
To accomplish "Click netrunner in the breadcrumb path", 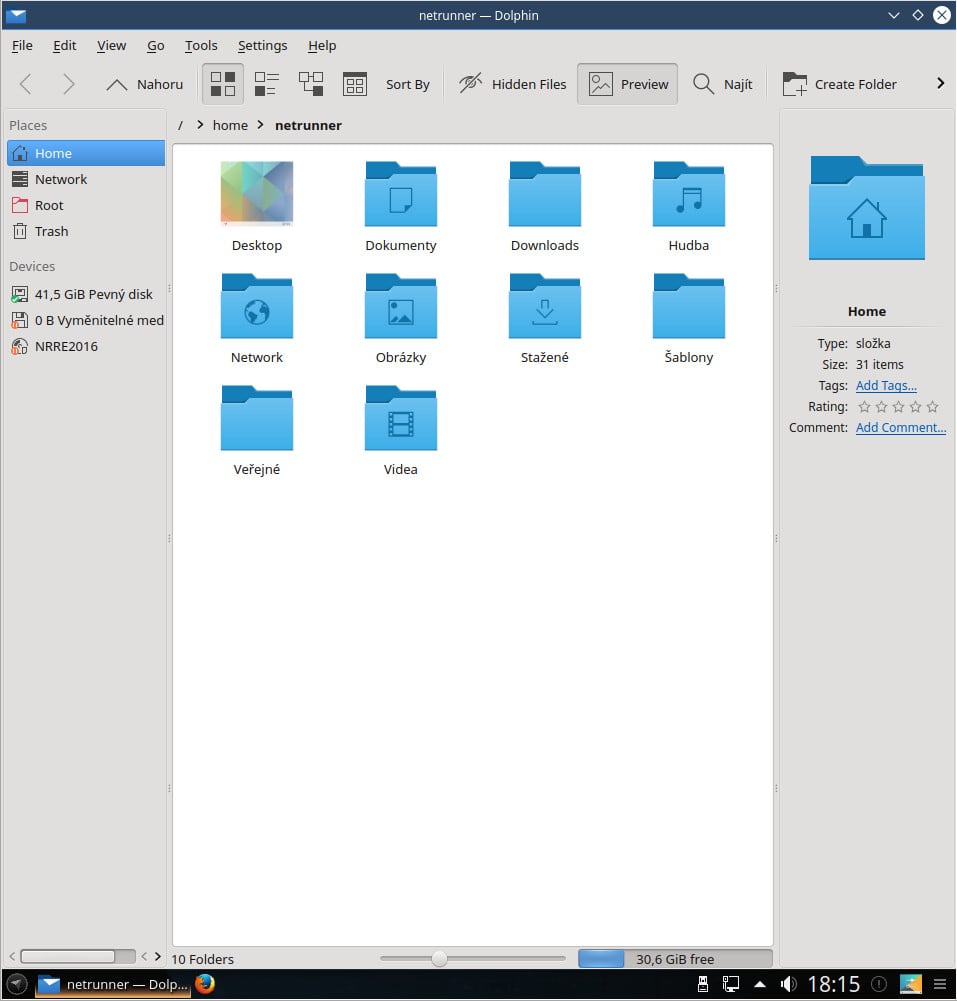I will point(308,126).
